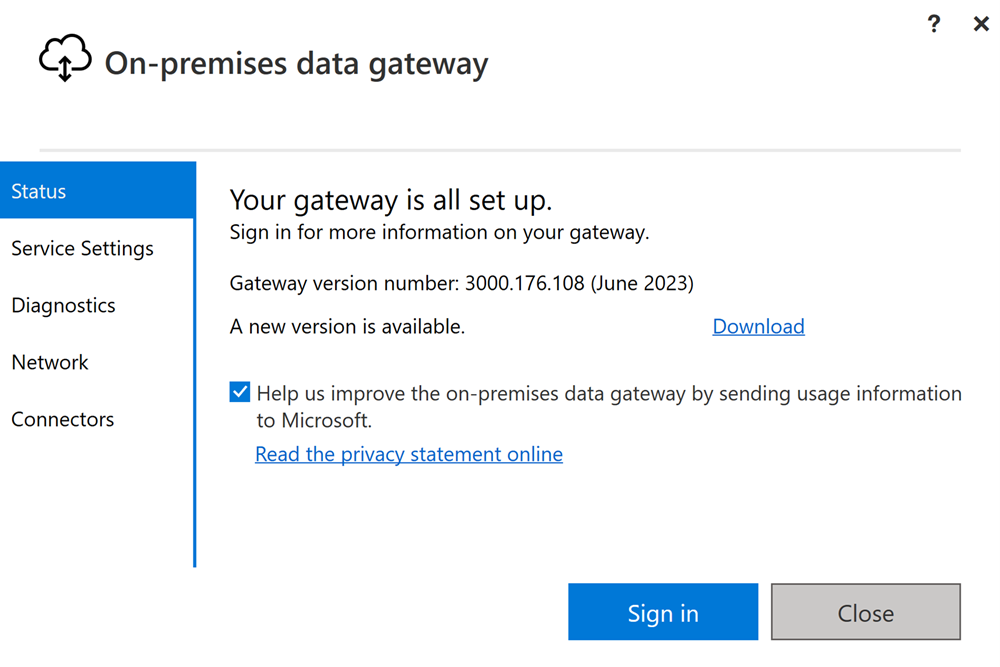Viewport: 1000px width, 667px height.
Task: Click the 'Help us improve' checkbox label
Action: tap(609, 407)
